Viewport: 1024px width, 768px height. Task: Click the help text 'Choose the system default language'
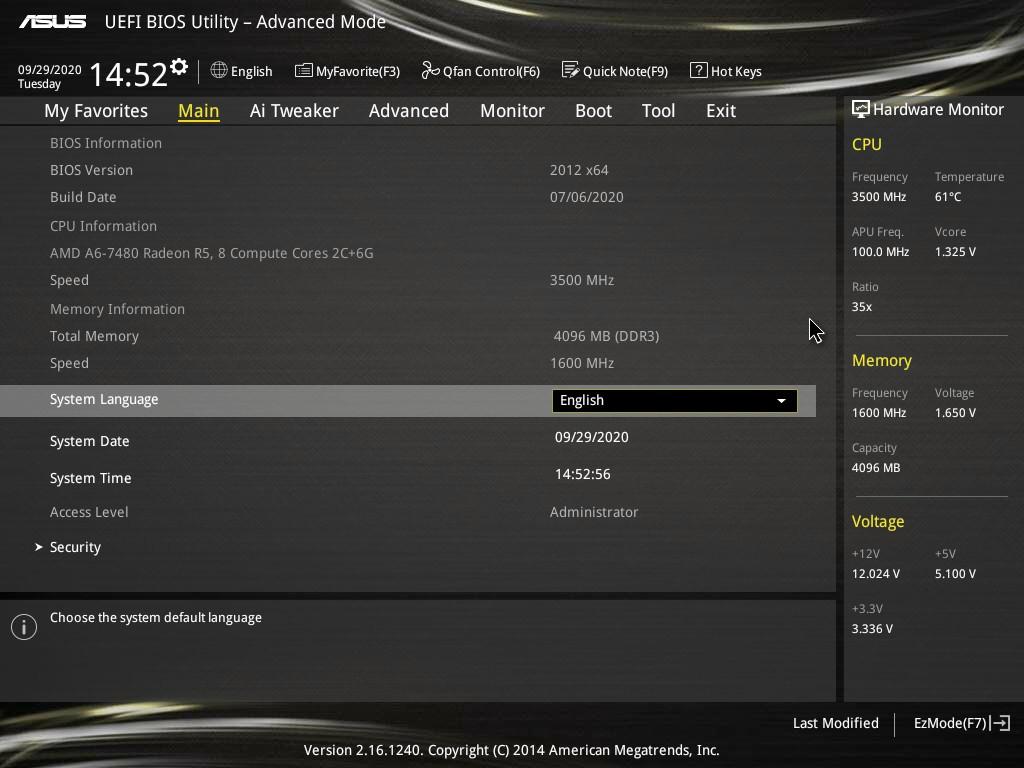(x=156, y=618)
